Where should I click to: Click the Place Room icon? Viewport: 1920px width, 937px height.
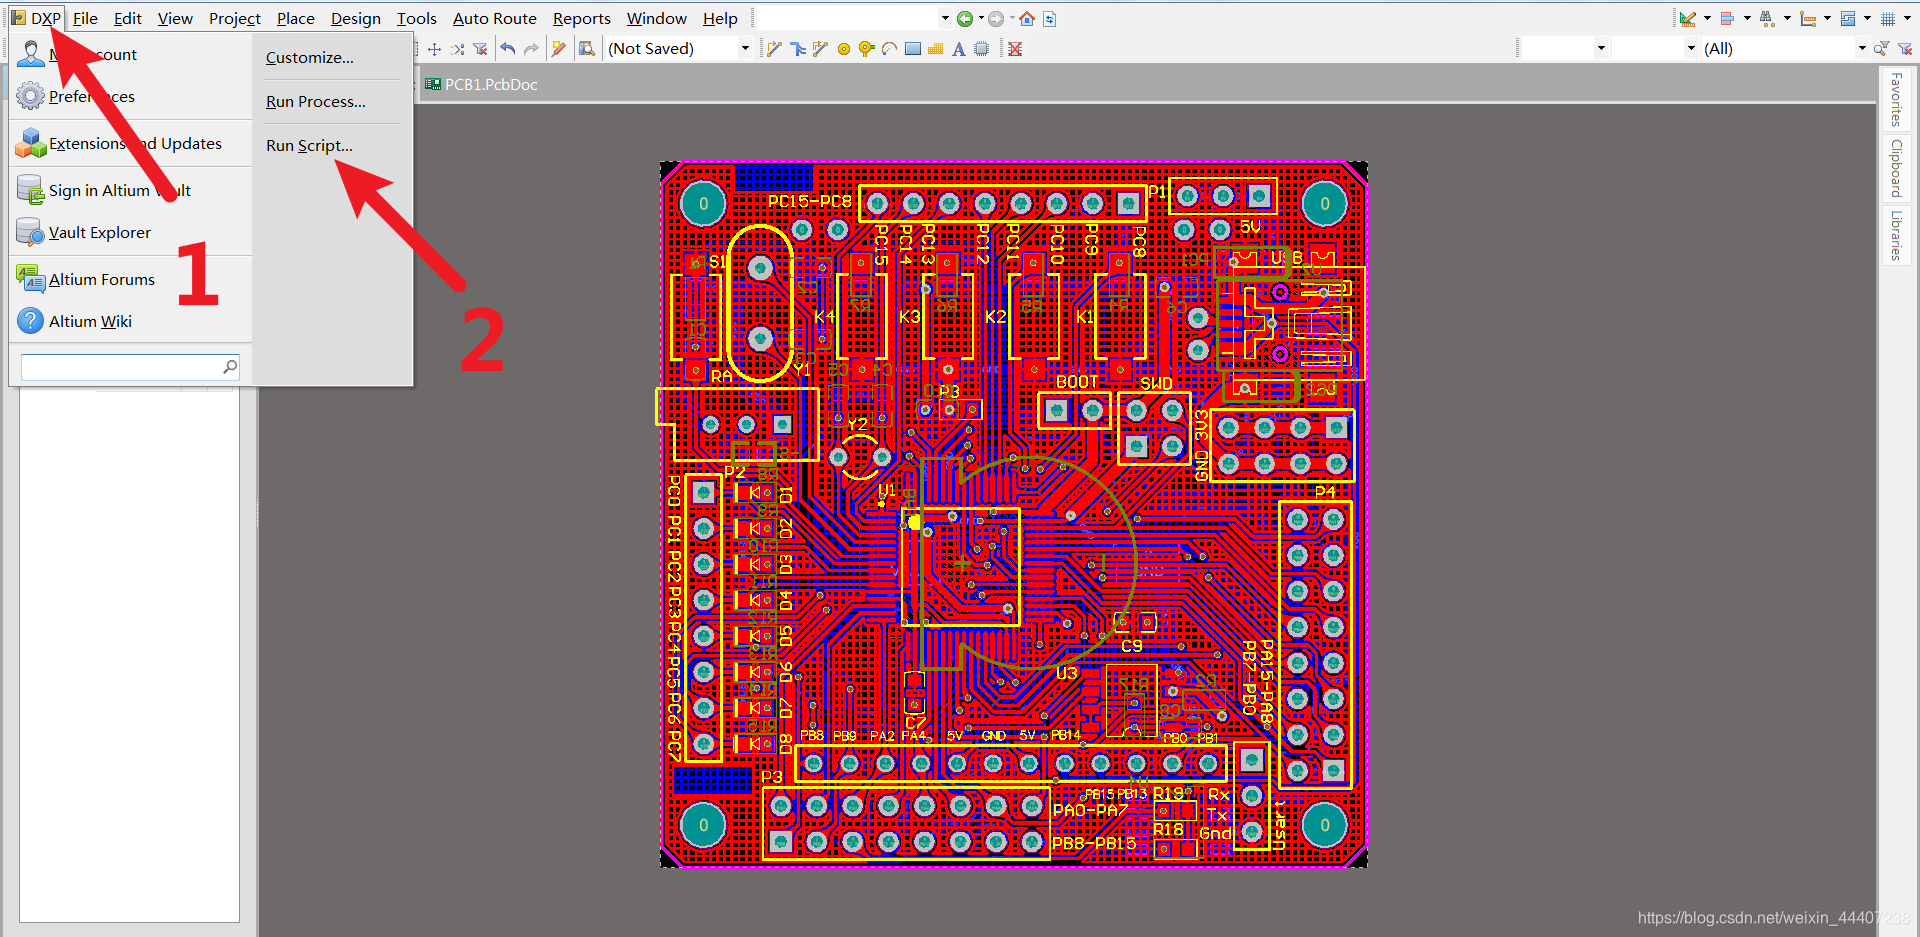tap(1848, 18)
